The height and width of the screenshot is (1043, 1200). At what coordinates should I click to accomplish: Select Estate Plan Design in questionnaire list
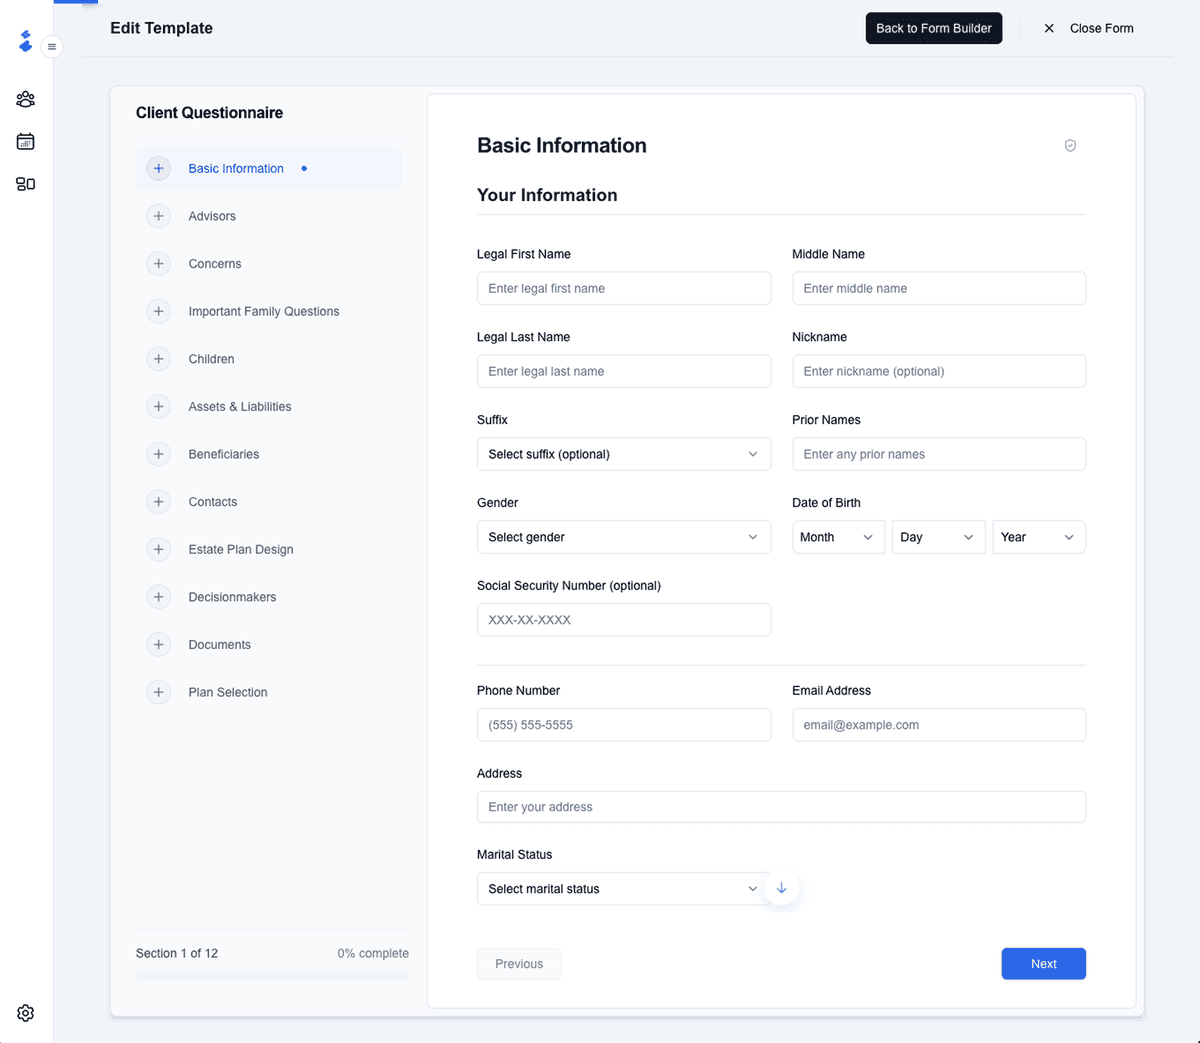pyautogui.click(x=241, y=550)
